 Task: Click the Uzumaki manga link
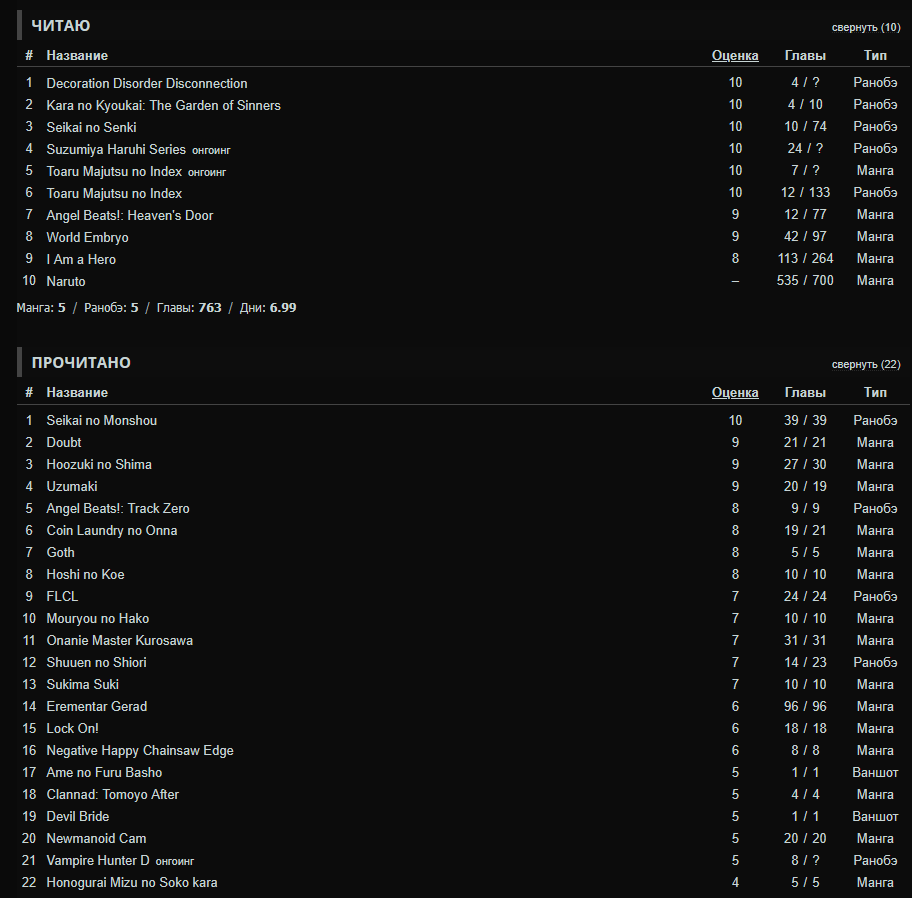point(71,487)
